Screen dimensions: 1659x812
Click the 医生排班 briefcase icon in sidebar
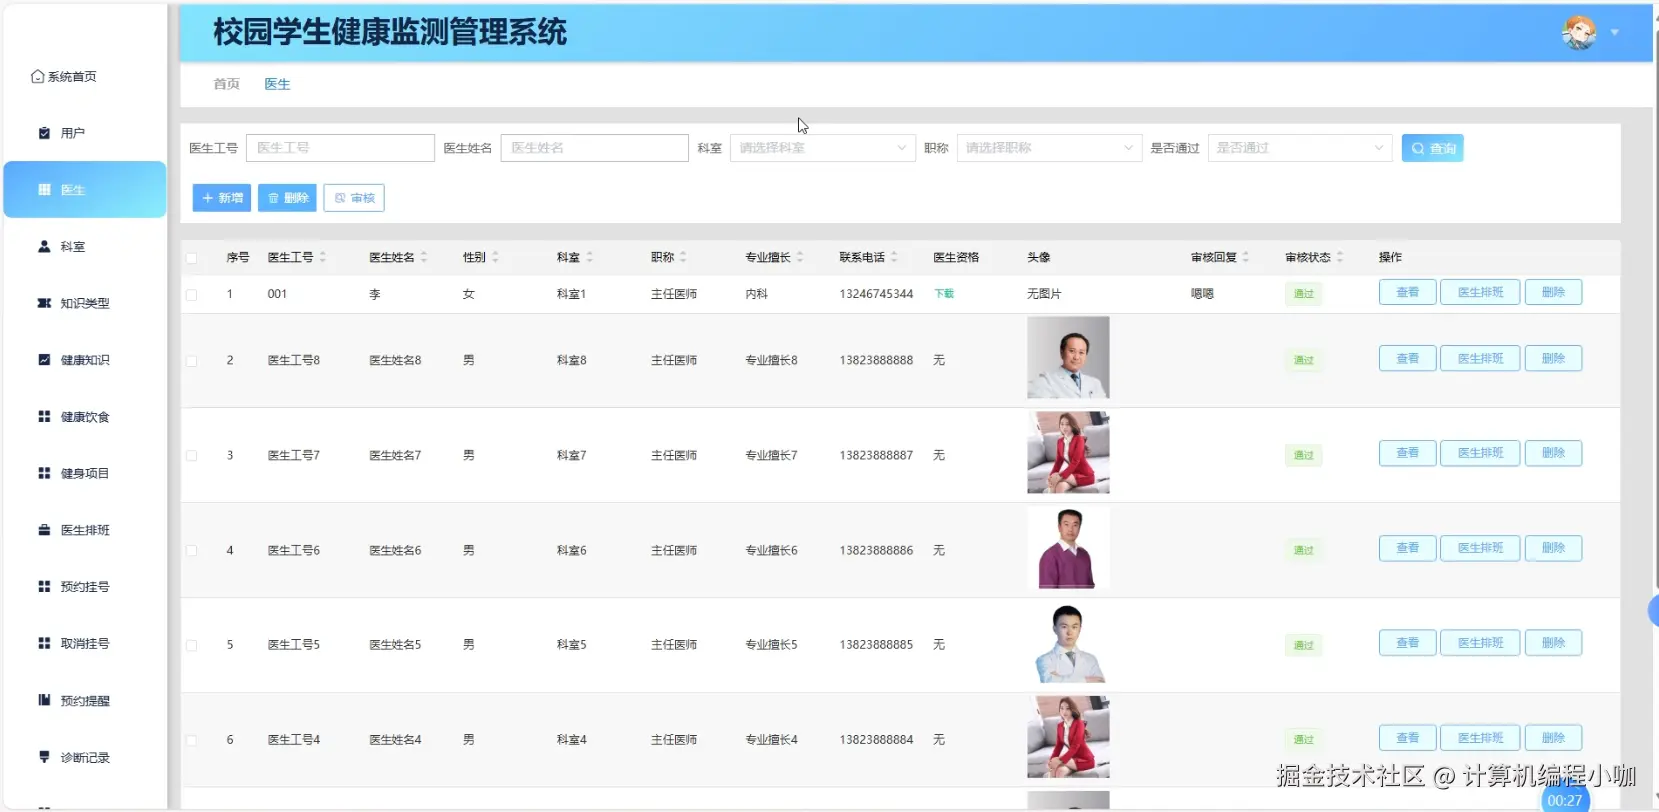pyautogui.click(x=44, y=530)
